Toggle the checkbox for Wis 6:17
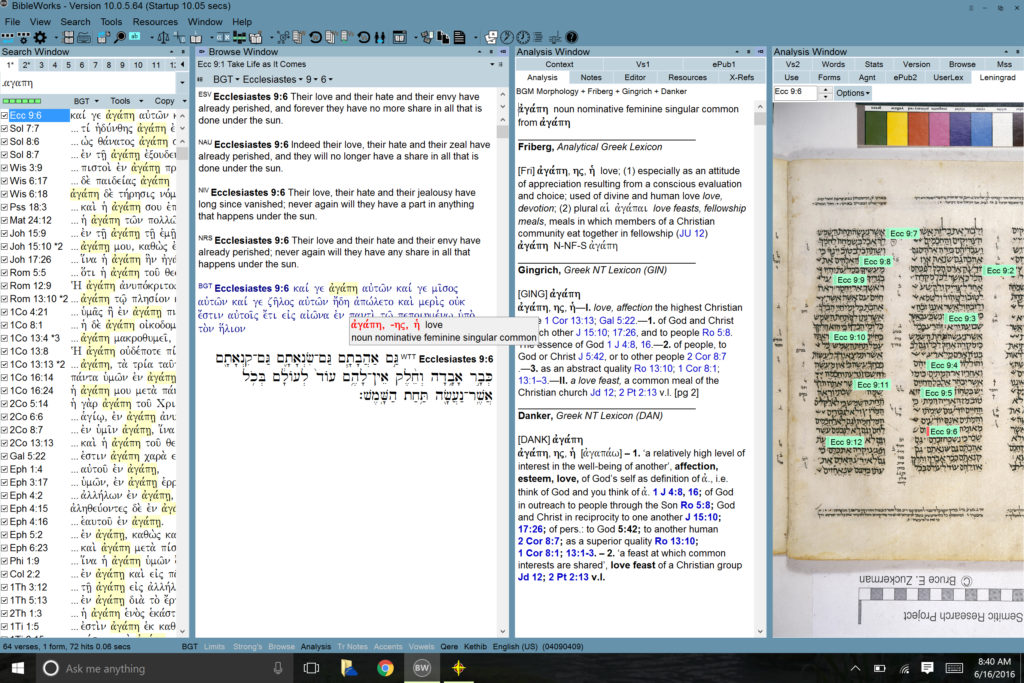This screenshot has height=683, width=1024. click(x=5, y=181)
